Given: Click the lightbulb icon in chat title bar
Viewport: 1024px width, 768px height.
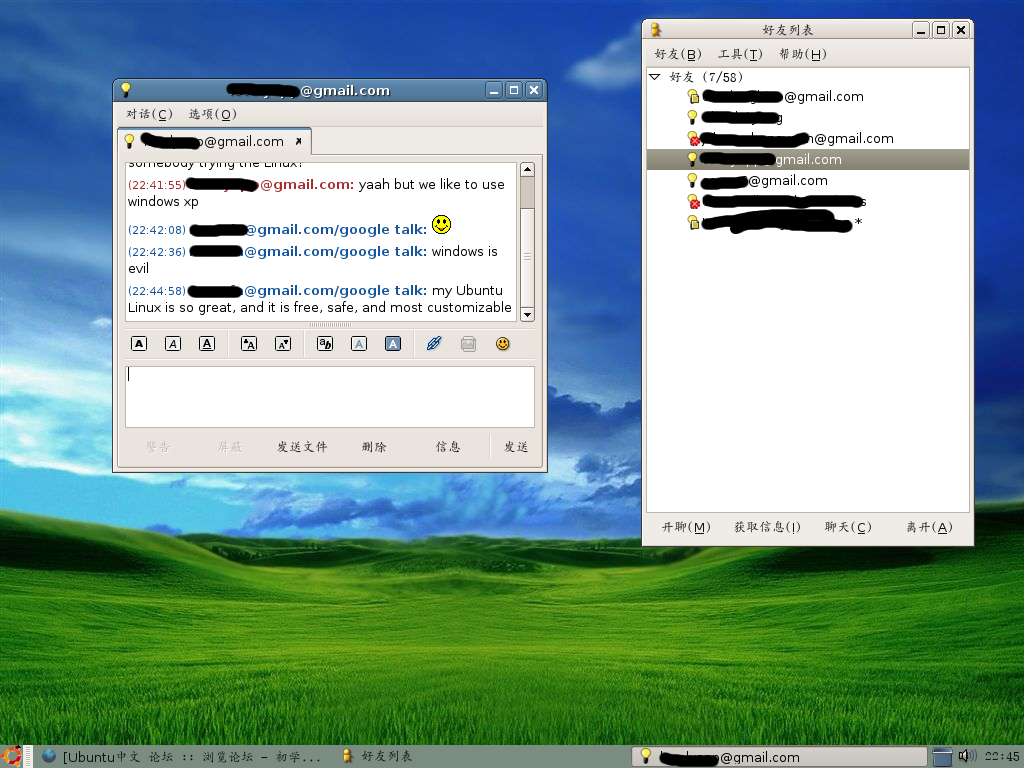Looking at the screenshot, I should click(x=126, y=89).
